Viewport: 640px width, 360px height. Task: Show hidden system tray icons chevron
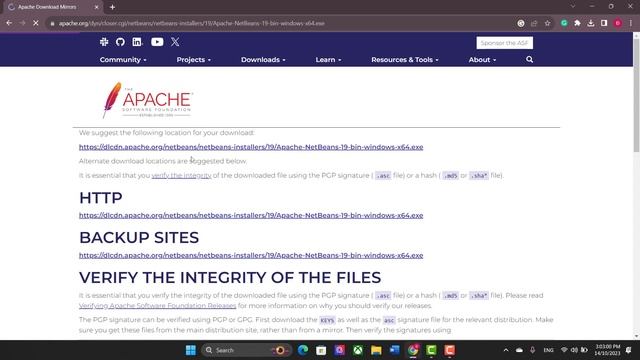(x=506, y=350)
